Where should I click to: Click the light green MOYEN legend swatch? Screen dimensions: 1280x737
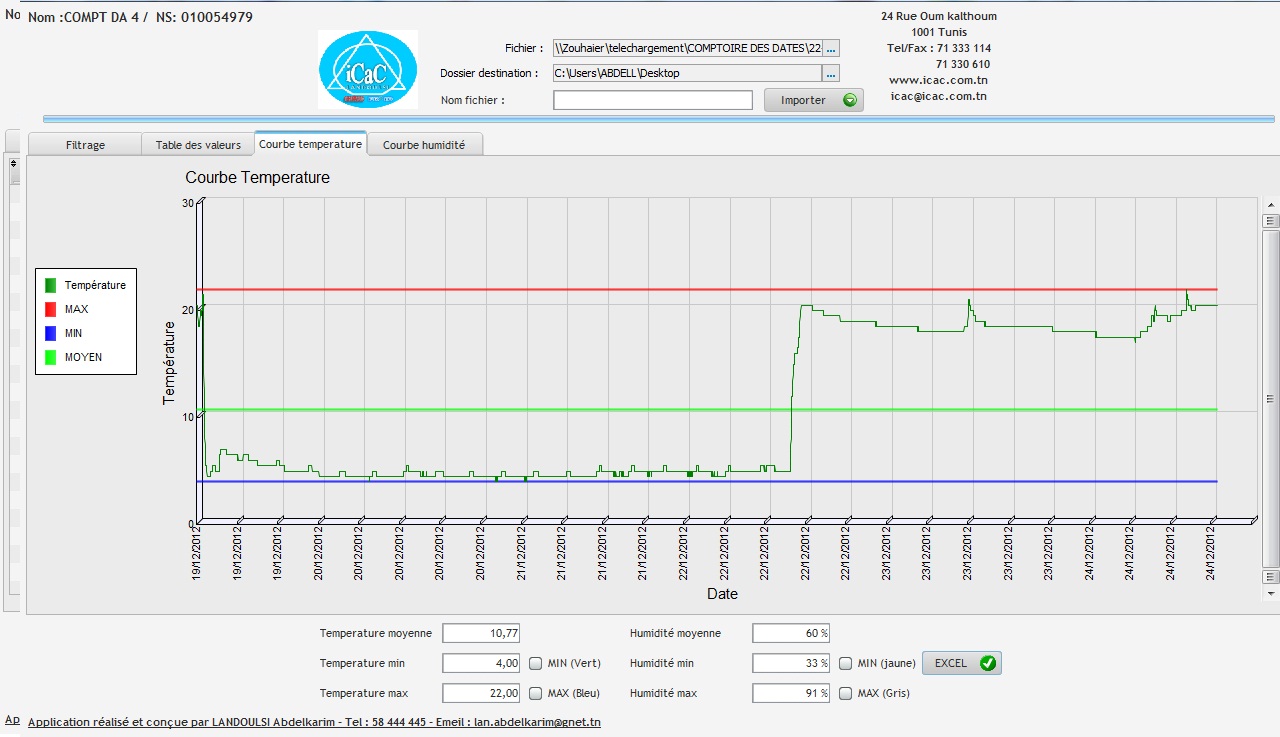coord(51,357)
